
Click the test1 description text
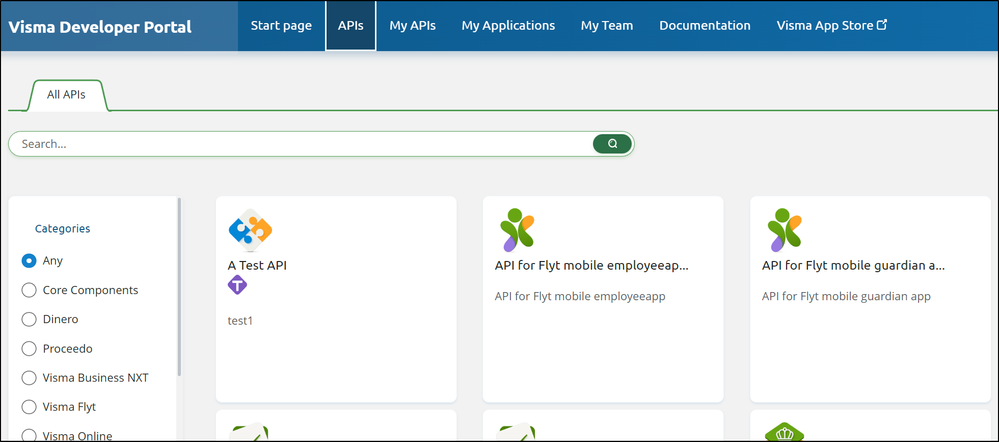click(x=240, y=320)
